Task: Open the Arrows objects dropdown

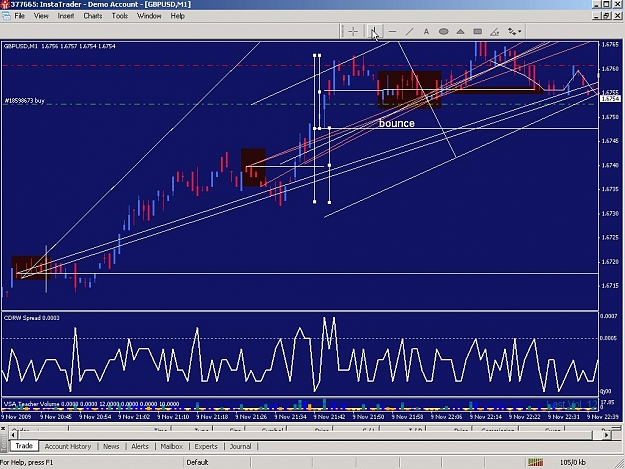Action: pyautogui.click(x=514, y=31)
